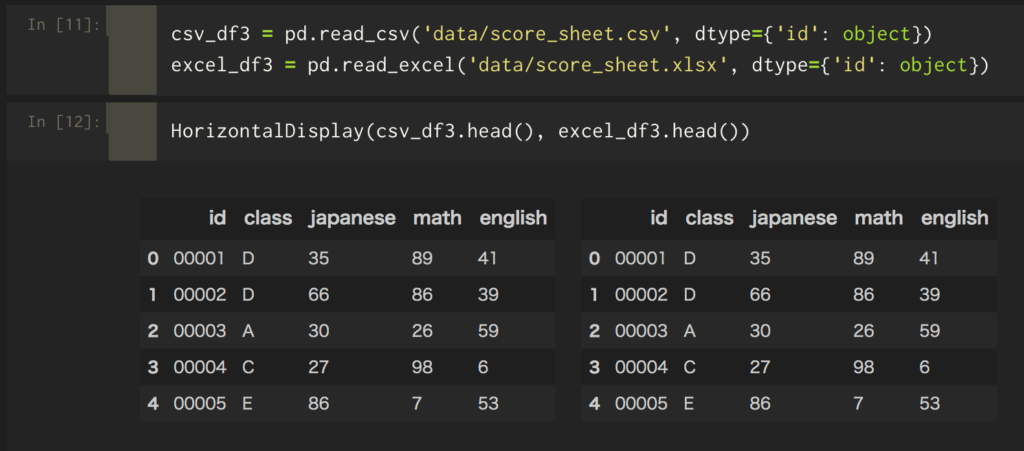
Task: Select the id header in the left table
Action: (217, 218)
